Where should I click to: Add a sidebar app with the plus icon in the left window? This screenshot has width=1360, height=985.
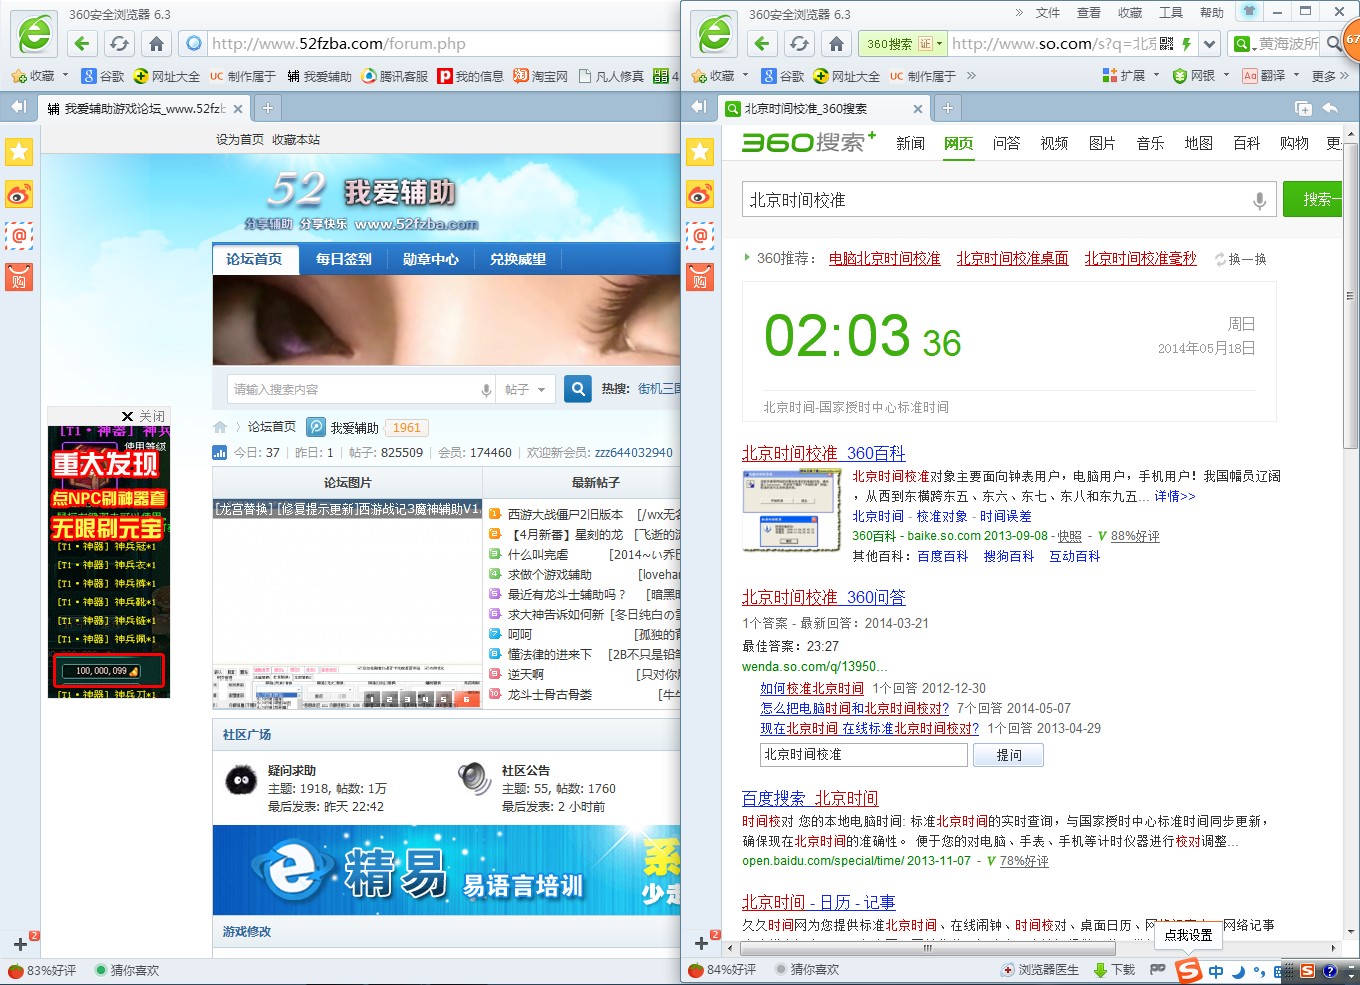pyautogui.click(x=20, y=944)
